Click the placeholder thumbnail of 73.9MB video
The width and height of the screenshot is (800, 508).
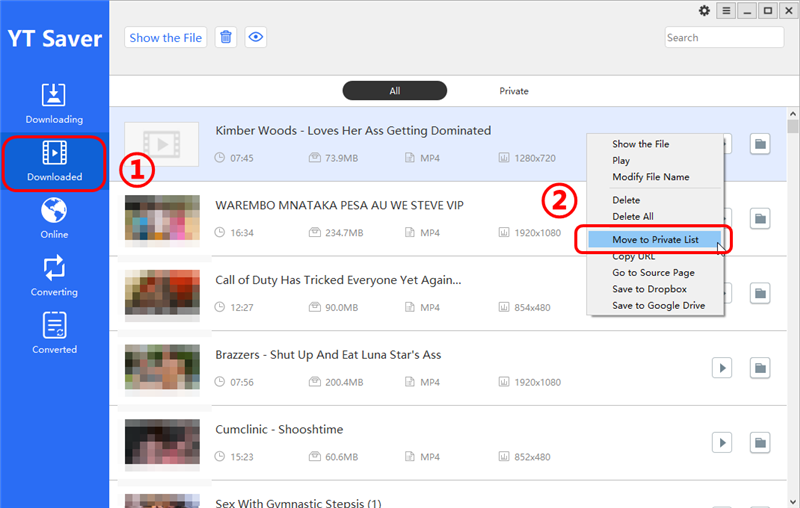pos(162,144)
